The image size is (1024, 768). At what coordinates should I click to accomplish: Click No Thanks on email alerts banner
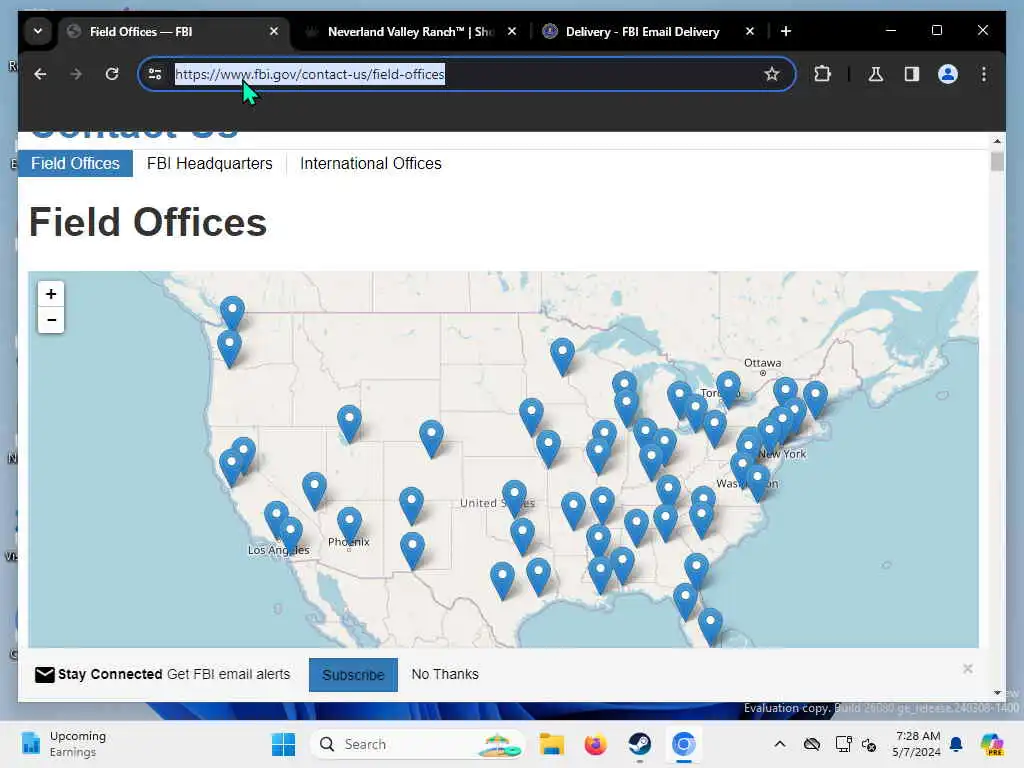click(445, 675)
